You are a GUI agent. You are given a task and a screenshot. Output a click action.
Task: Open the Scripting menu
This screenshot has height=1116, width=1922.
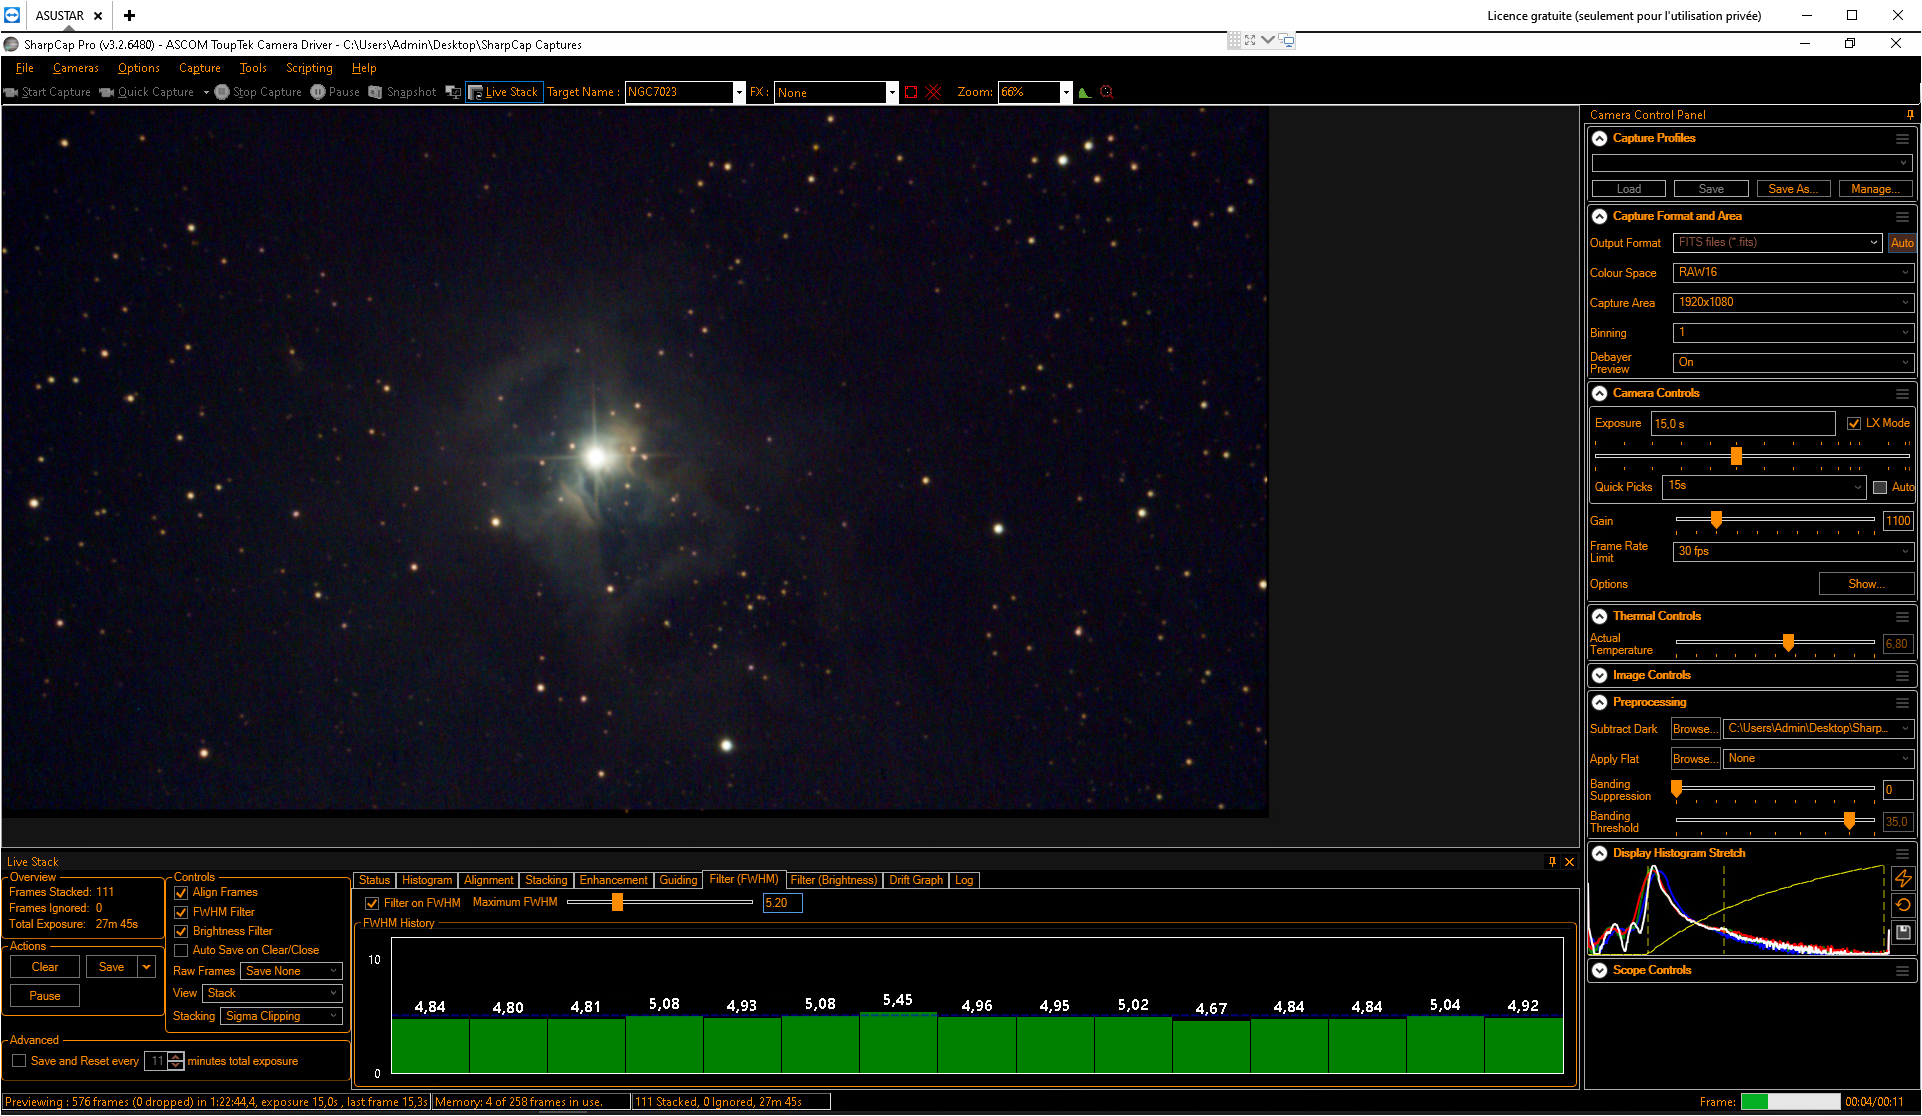[309, 68]
